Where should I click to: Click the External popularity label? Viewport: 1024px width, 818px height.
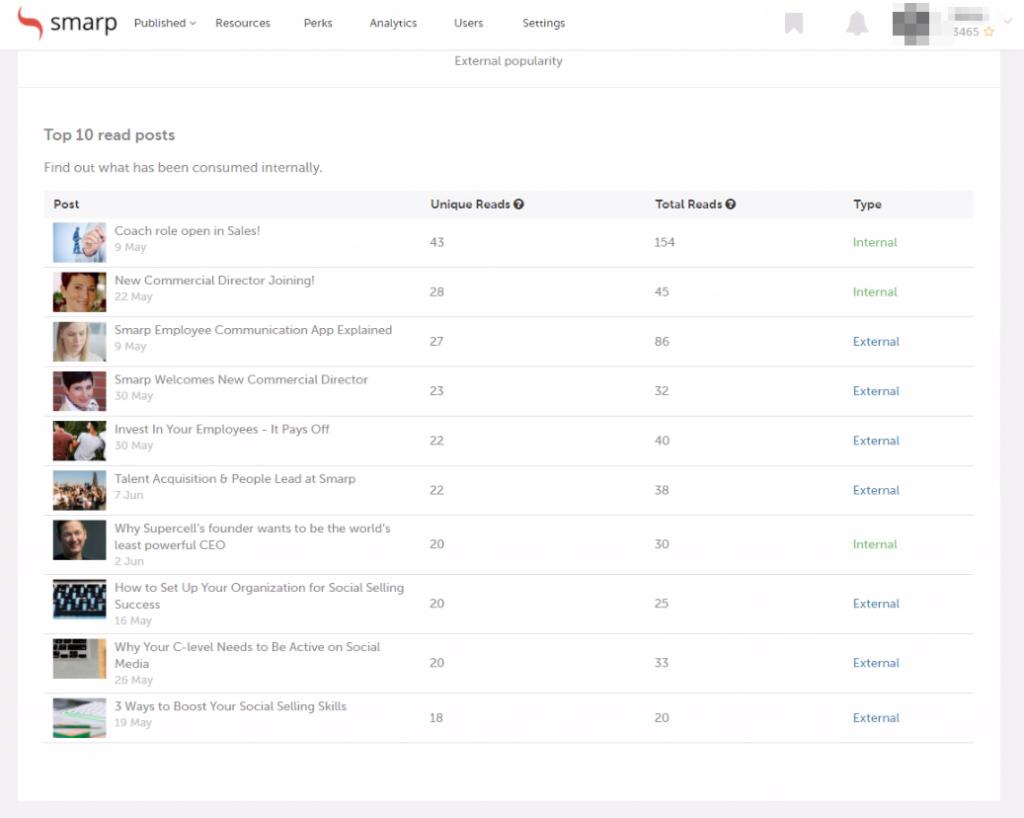pos(508,61)
